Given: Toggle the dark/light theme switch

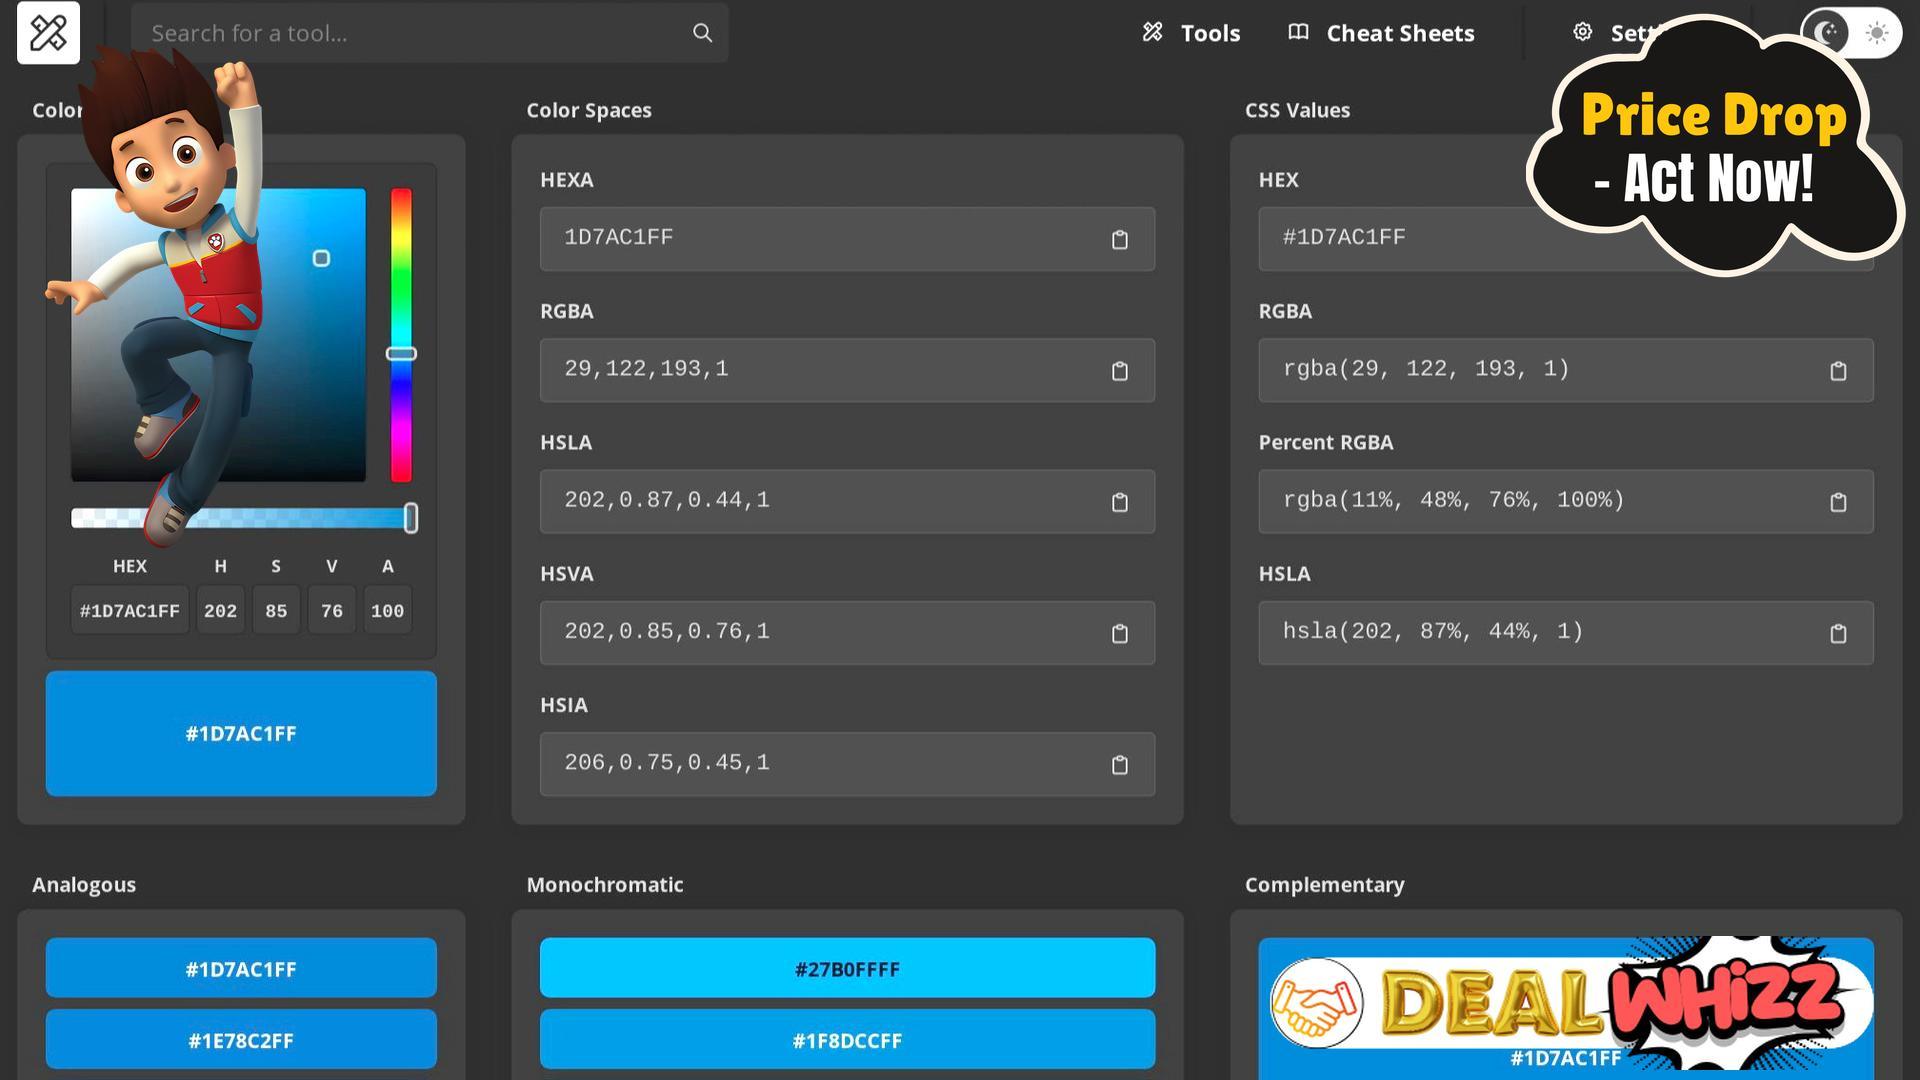Looking at the screenshot, I should (x=1850, y=33).
